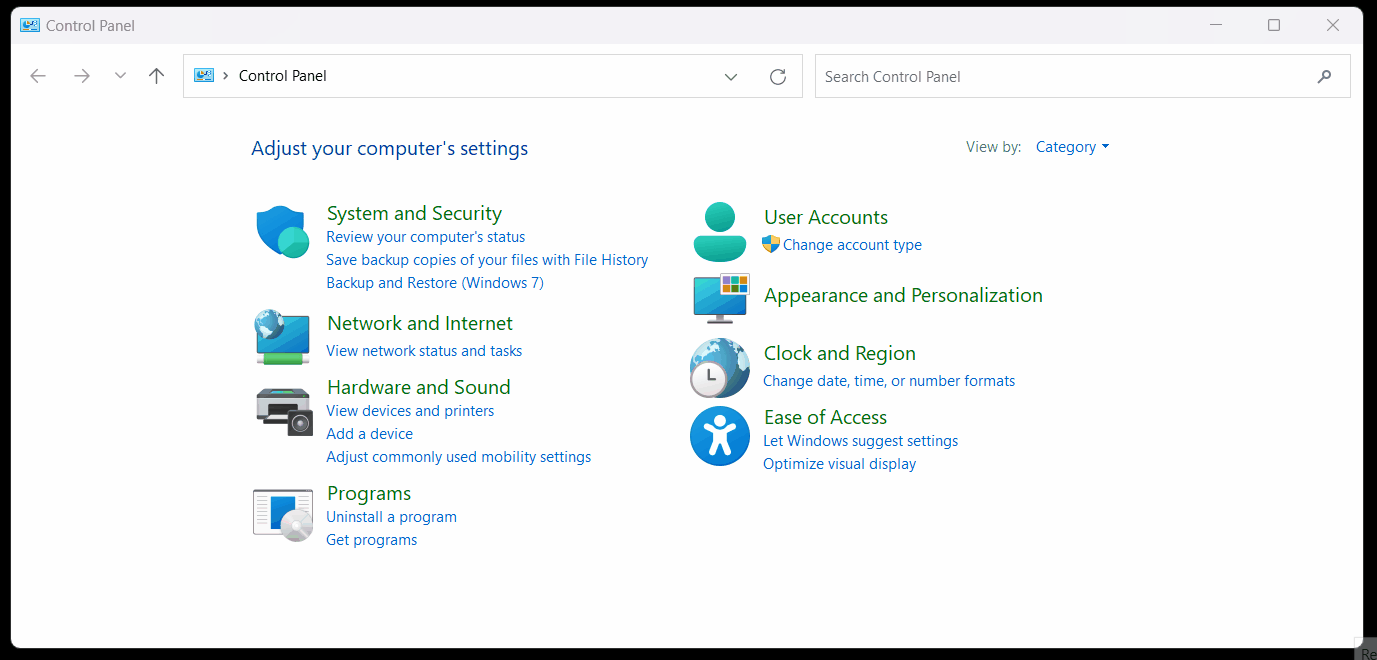Open the View by Category dropdown
This screenshot has width=1377, height=660.
(1072, 147)
